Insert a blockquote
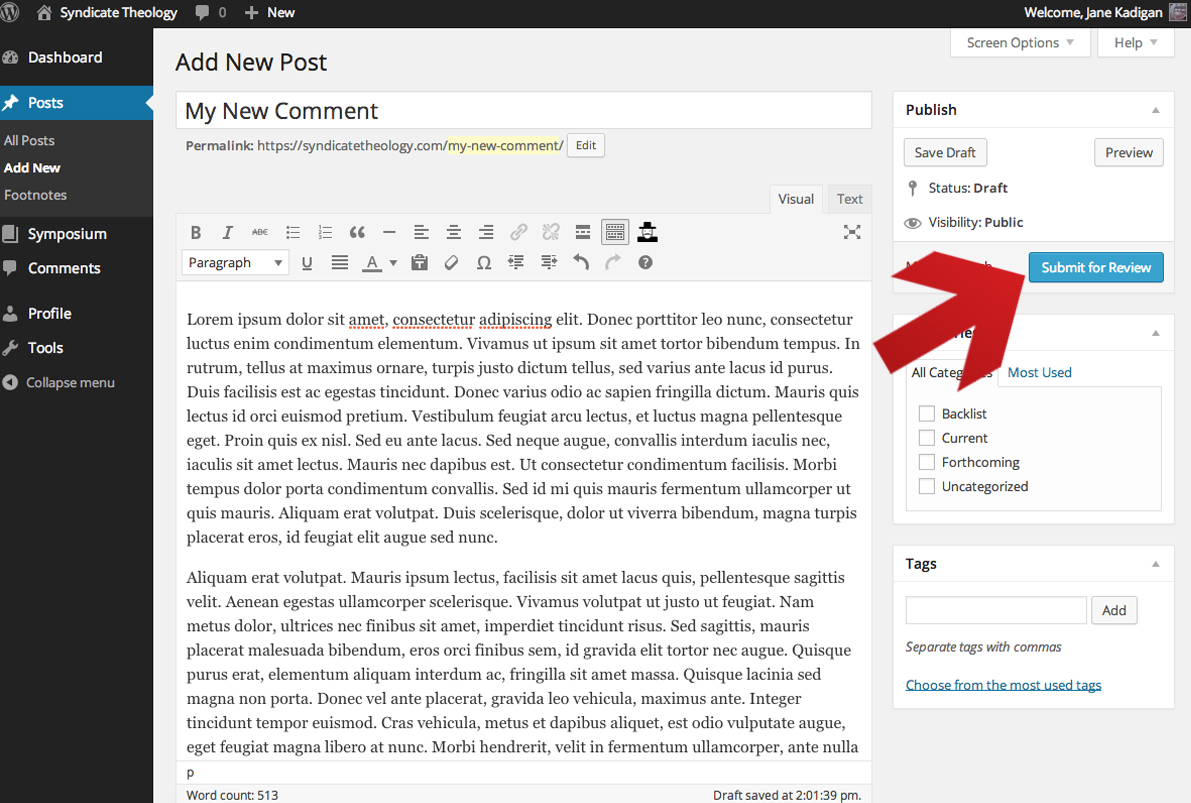Screen dimensions: 1191x803 pos(357,232)
